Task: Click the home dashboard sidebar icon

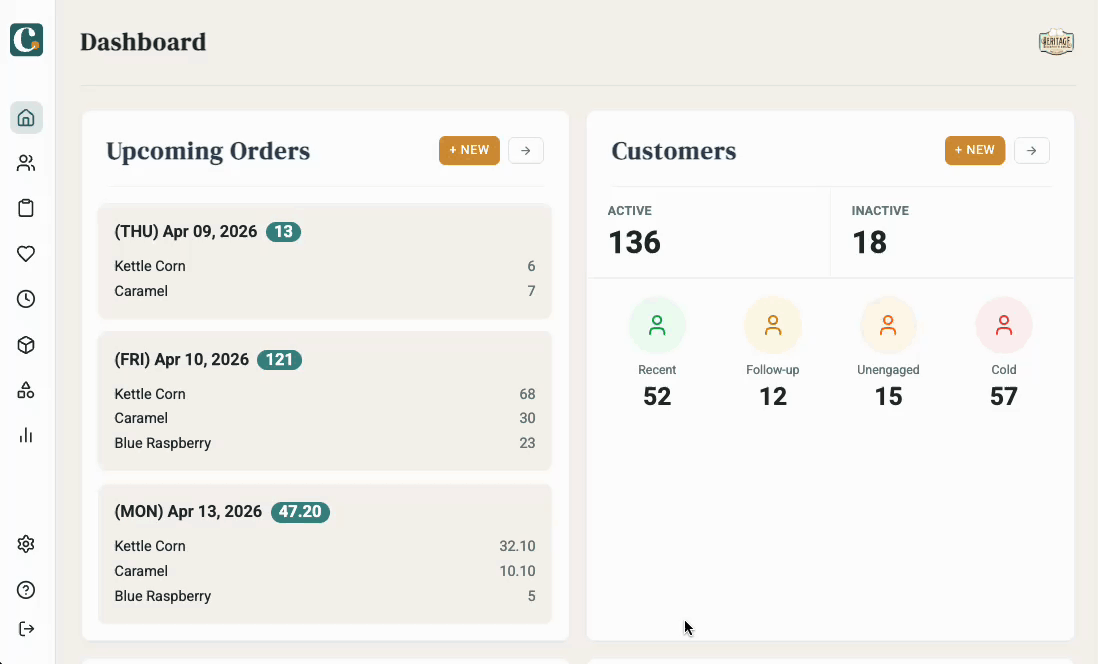Action: click(26, 118)
